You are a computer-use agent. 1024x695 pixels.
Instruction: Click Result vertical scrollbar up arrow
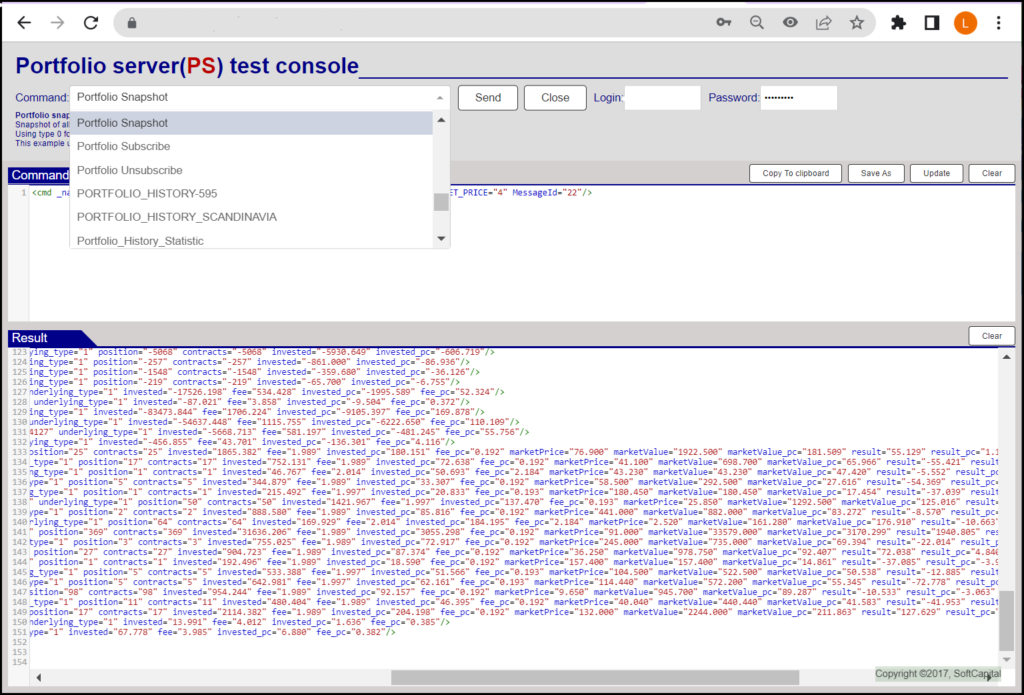point(1006,357)
